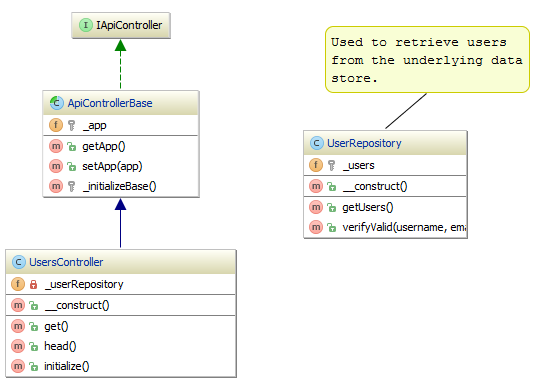Screen dimensions: 536x383
Task: Click public lock icon beside UsersController __construct()
Action: tap(34, 305)
